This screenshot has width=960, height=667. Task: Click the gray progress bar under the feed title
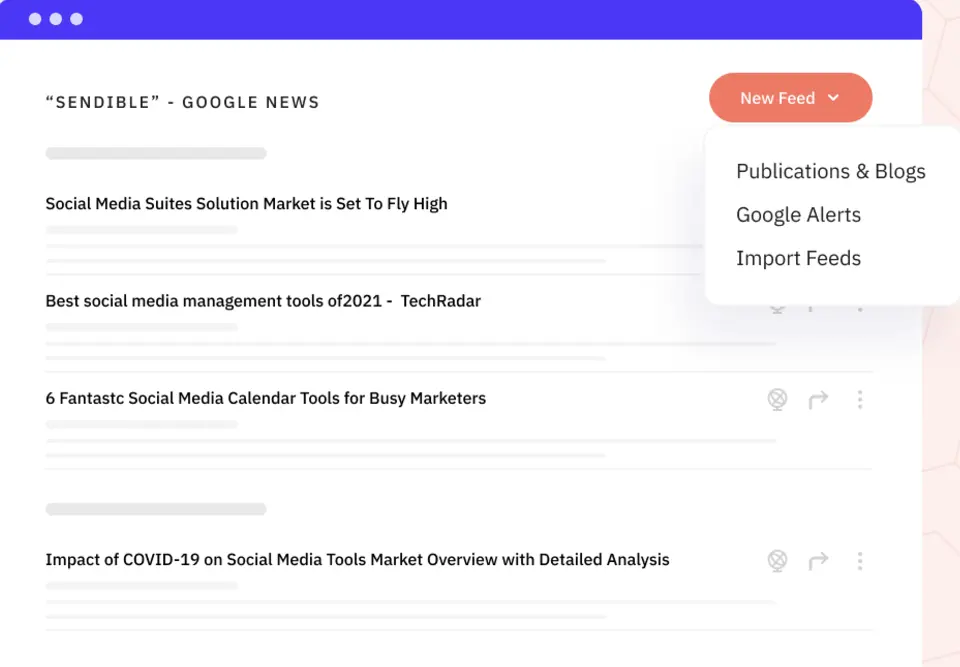(155, 153)
